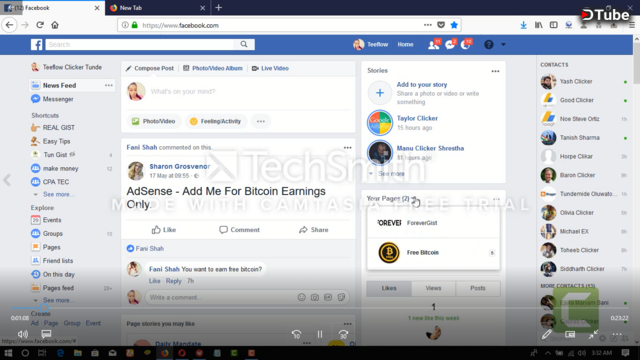This screenshot has width=640, height=360.
Task: Click the search magnifier button
Action: 244,44
